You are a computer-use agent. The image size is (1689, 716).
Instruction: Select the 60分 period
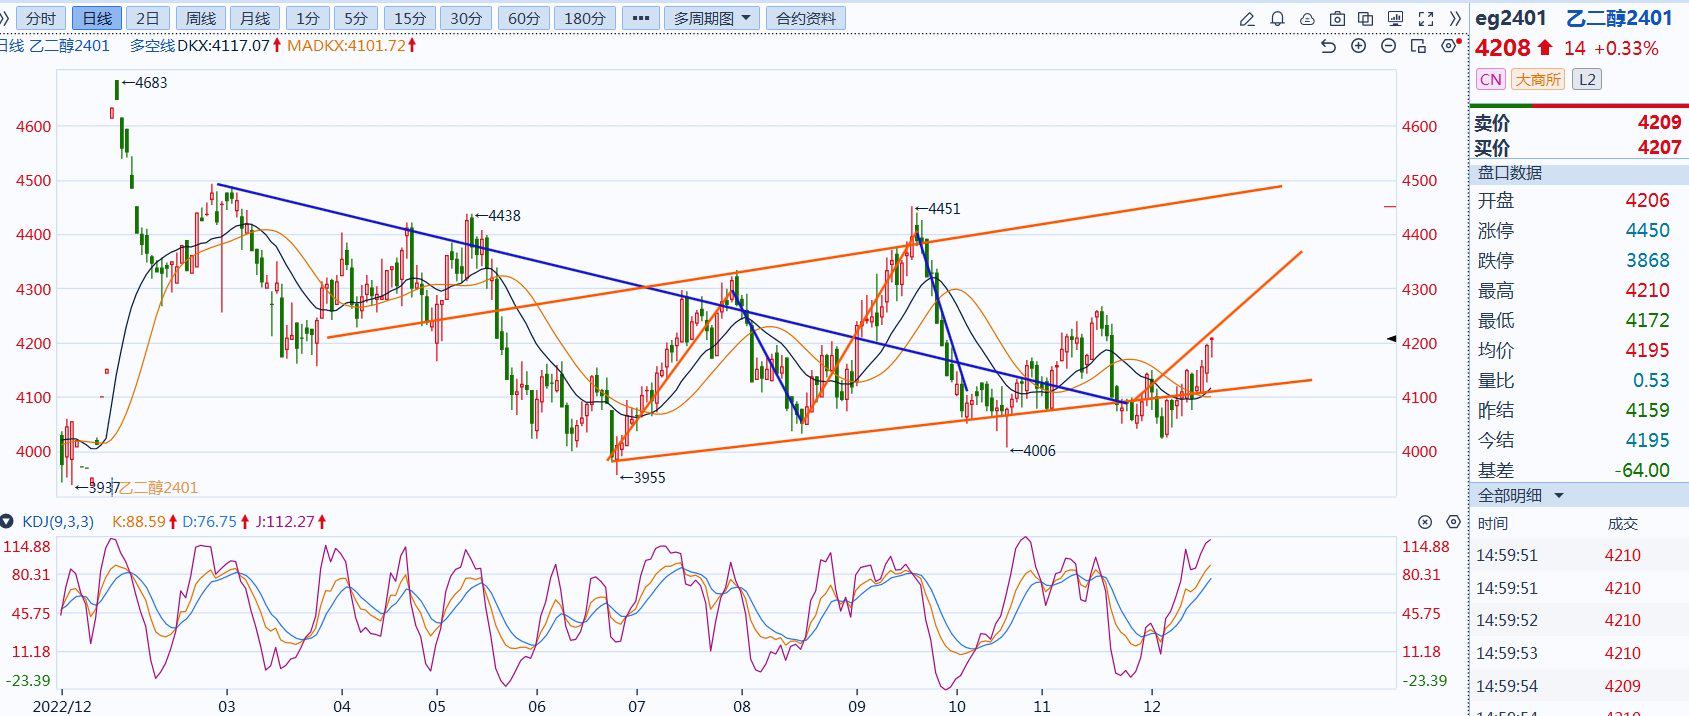(523, 19)
